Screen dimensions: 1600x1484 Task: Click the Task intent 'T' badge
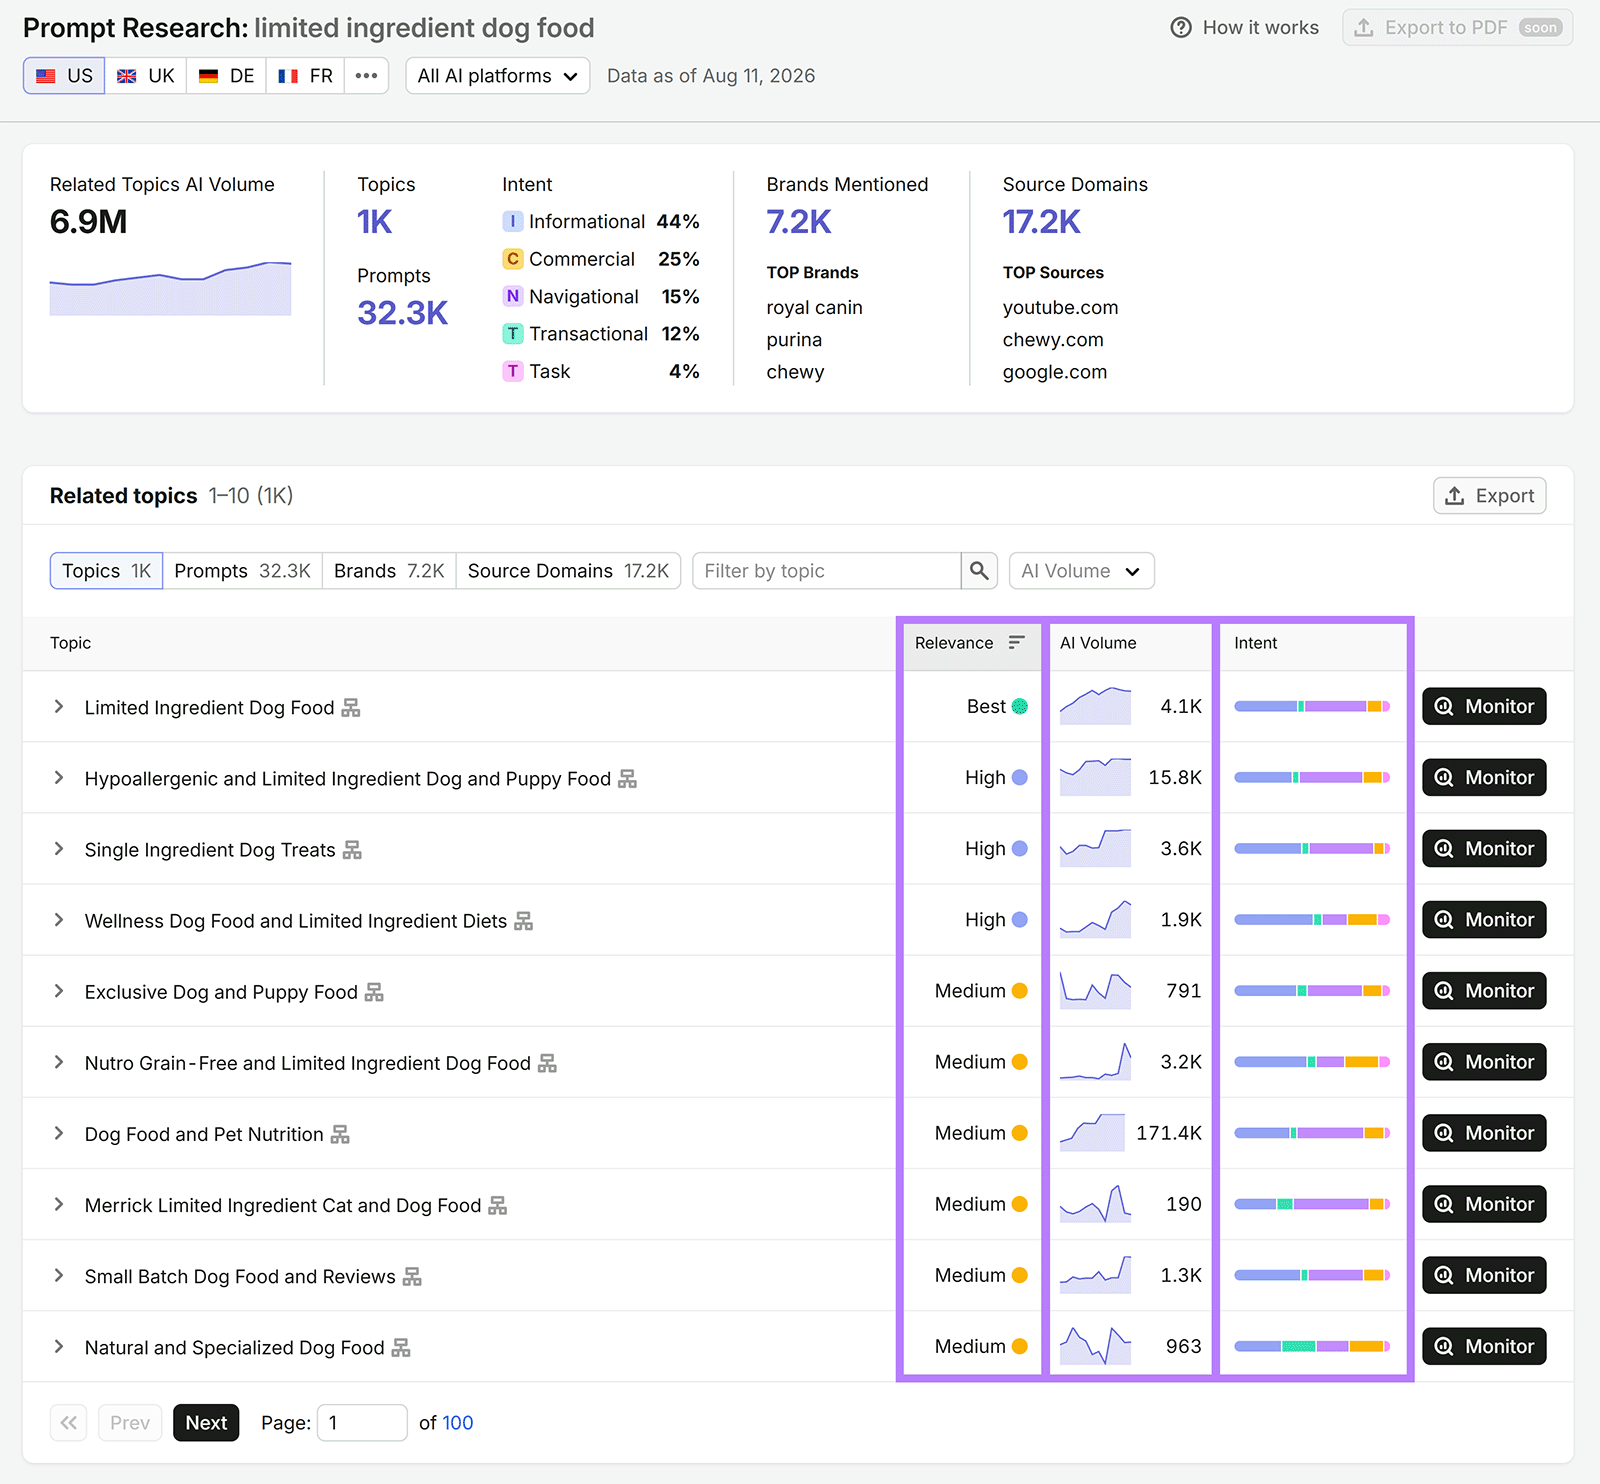click(513, 372)
